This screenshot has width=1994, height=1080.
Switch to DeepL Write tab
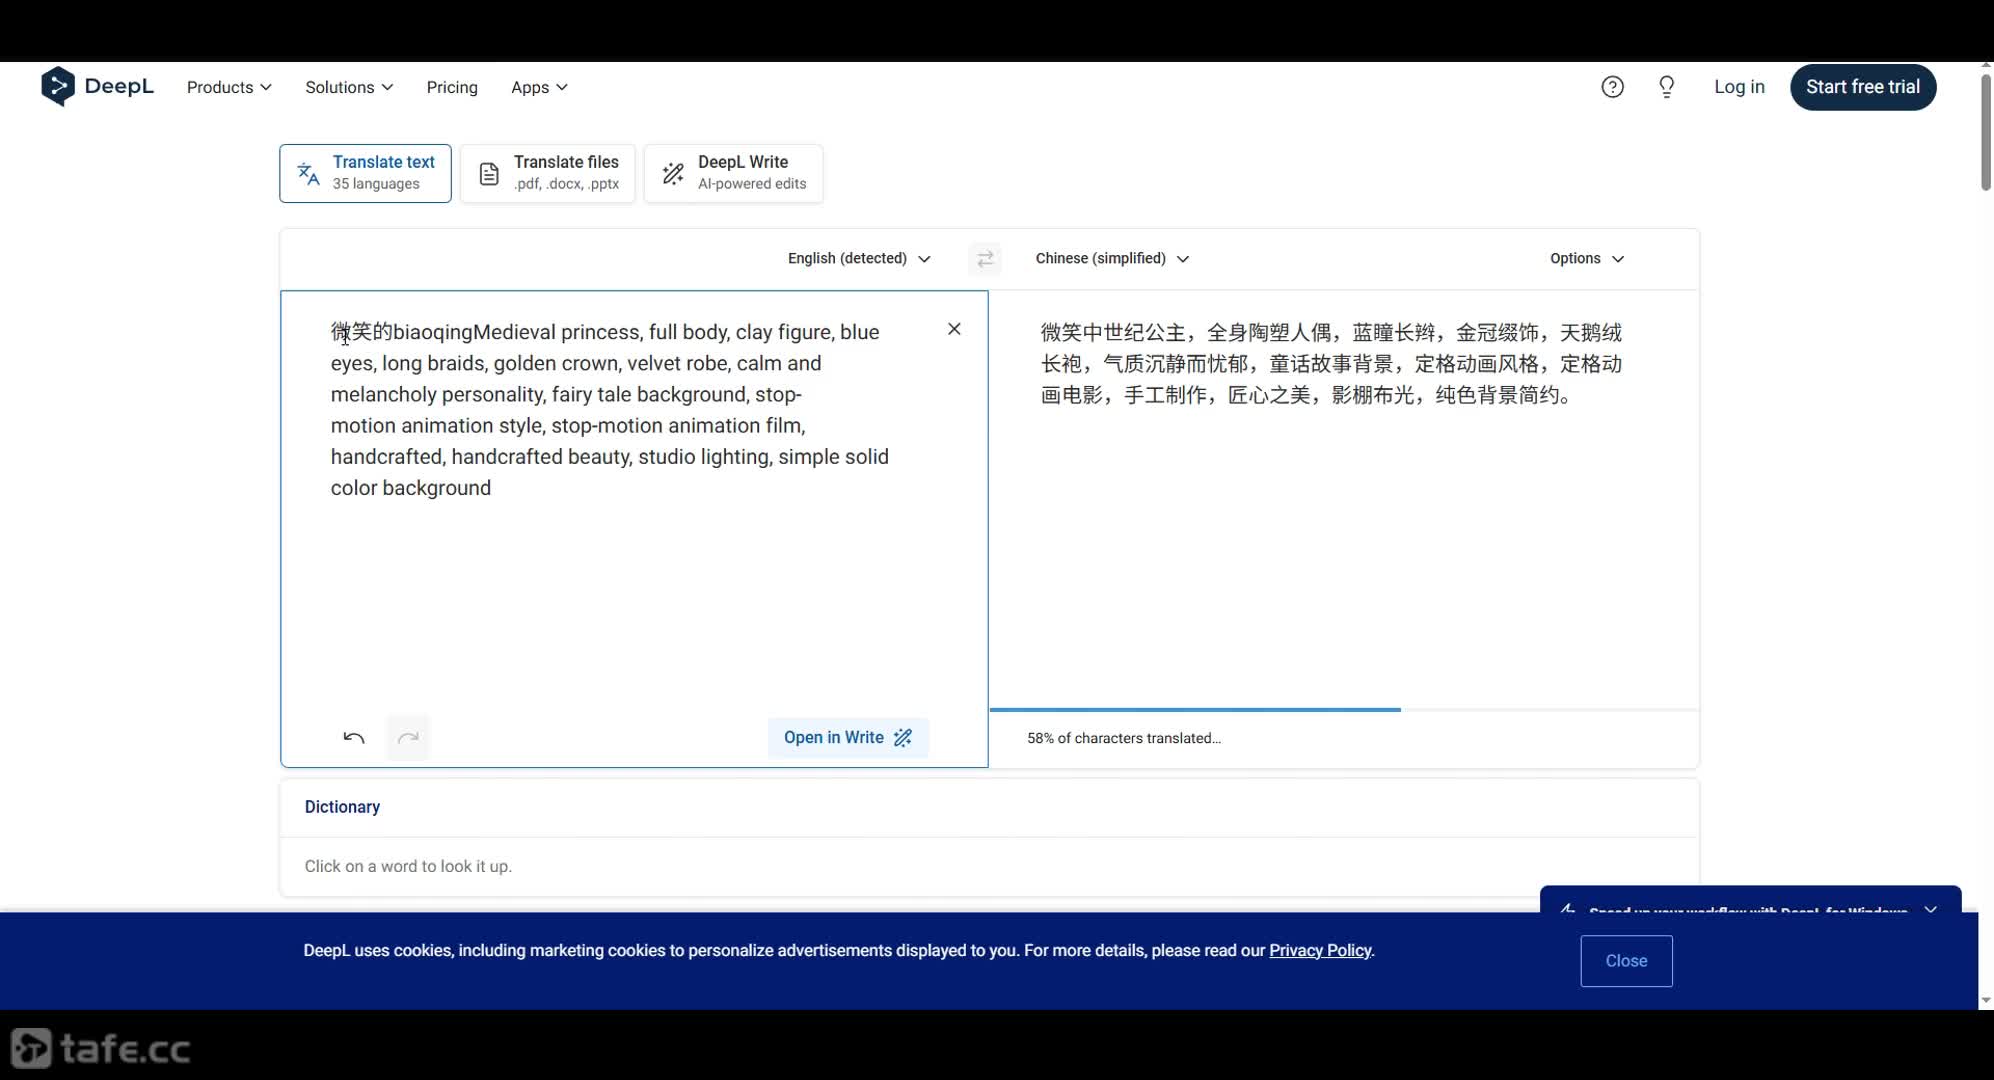pos(734,173)
